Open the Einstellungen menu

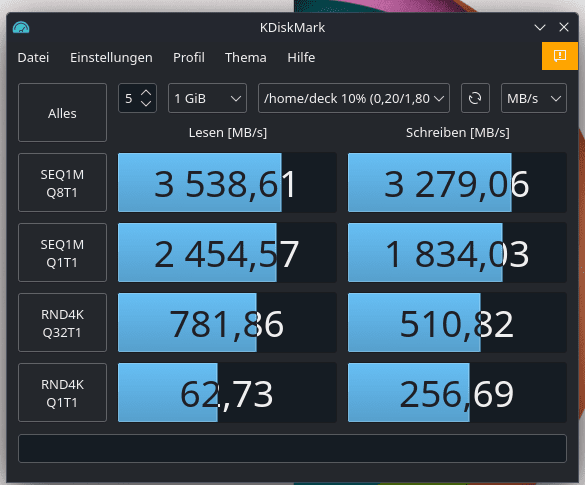(111, 57)
